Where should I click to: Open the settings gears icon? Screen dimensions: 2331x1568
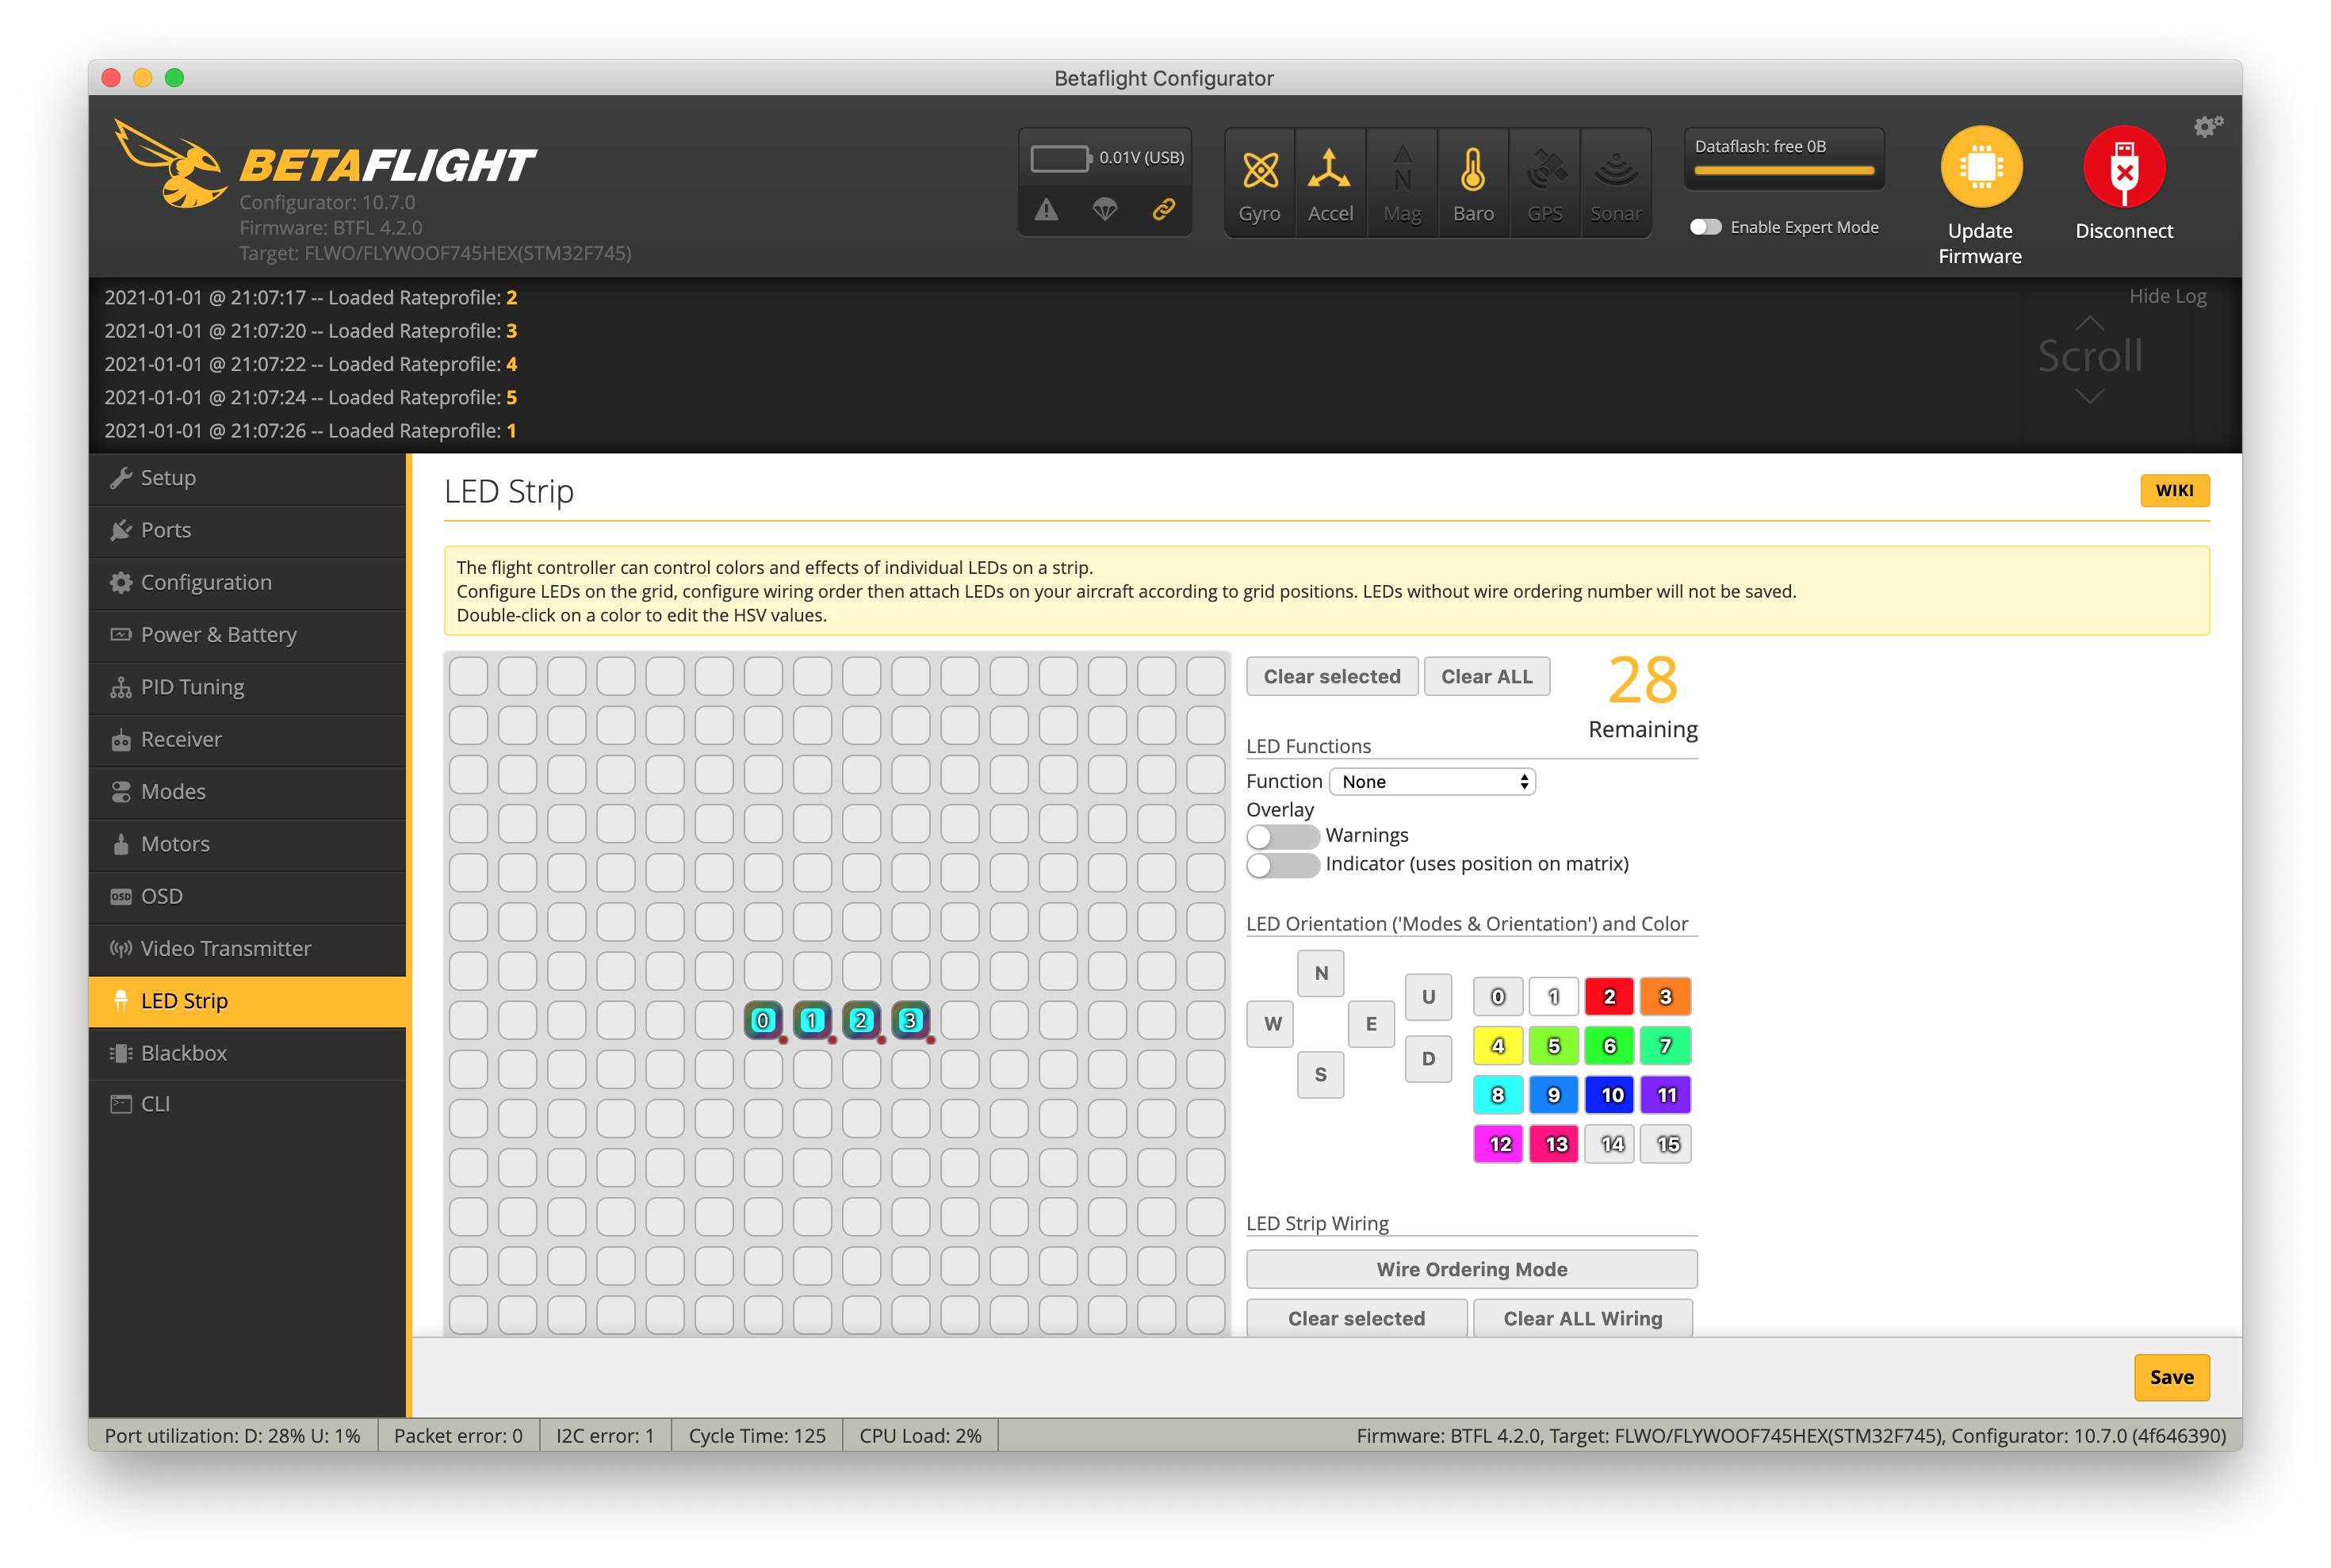point(2207,127)
